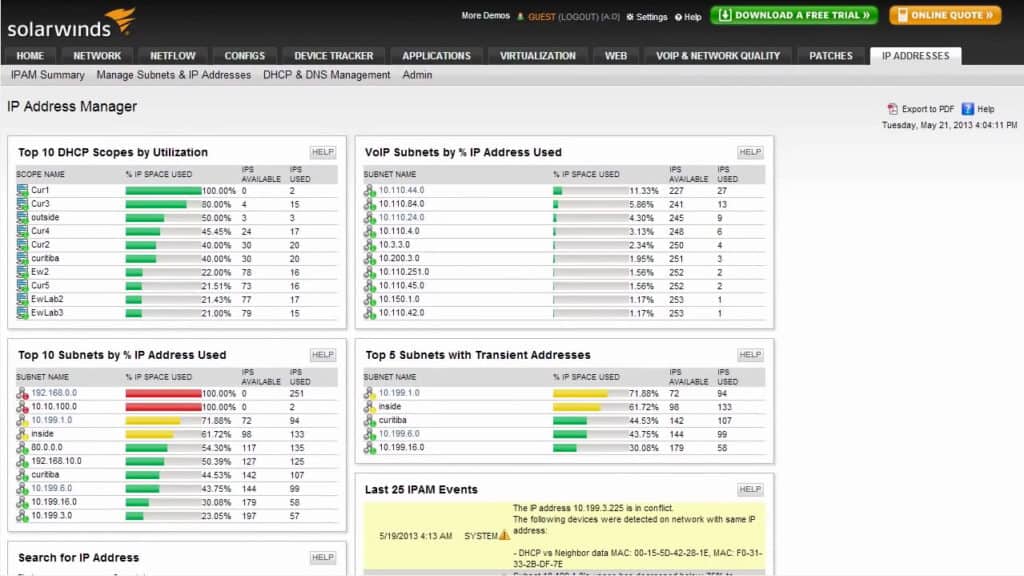Click the 10.110.42.0 subnet icon
The height and width of the screenshot is (576, 1024).
click(370, 313)
